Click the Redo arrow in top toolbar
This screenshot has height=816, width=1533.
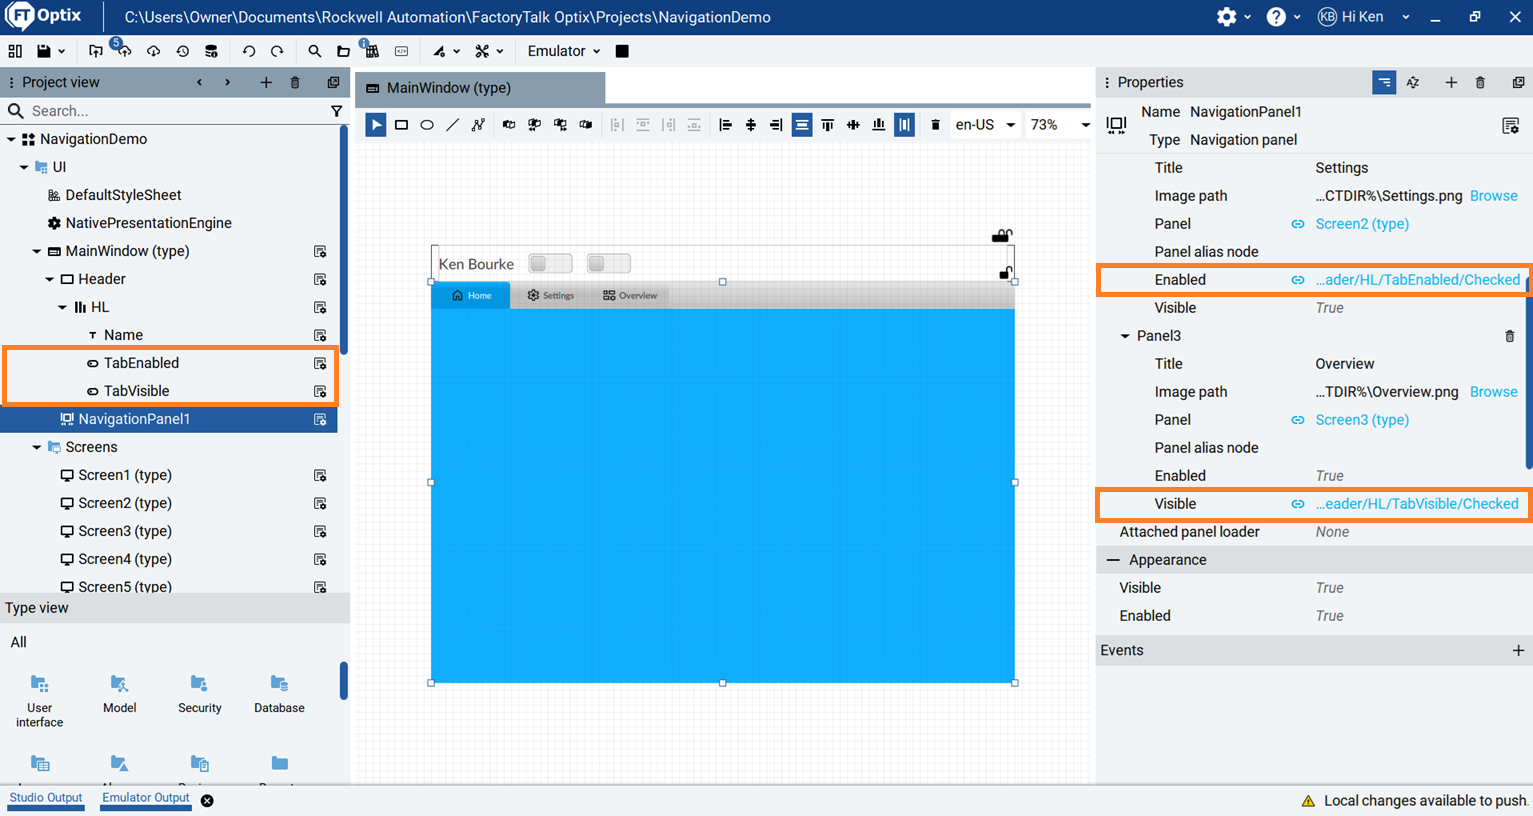pos(277,51)
